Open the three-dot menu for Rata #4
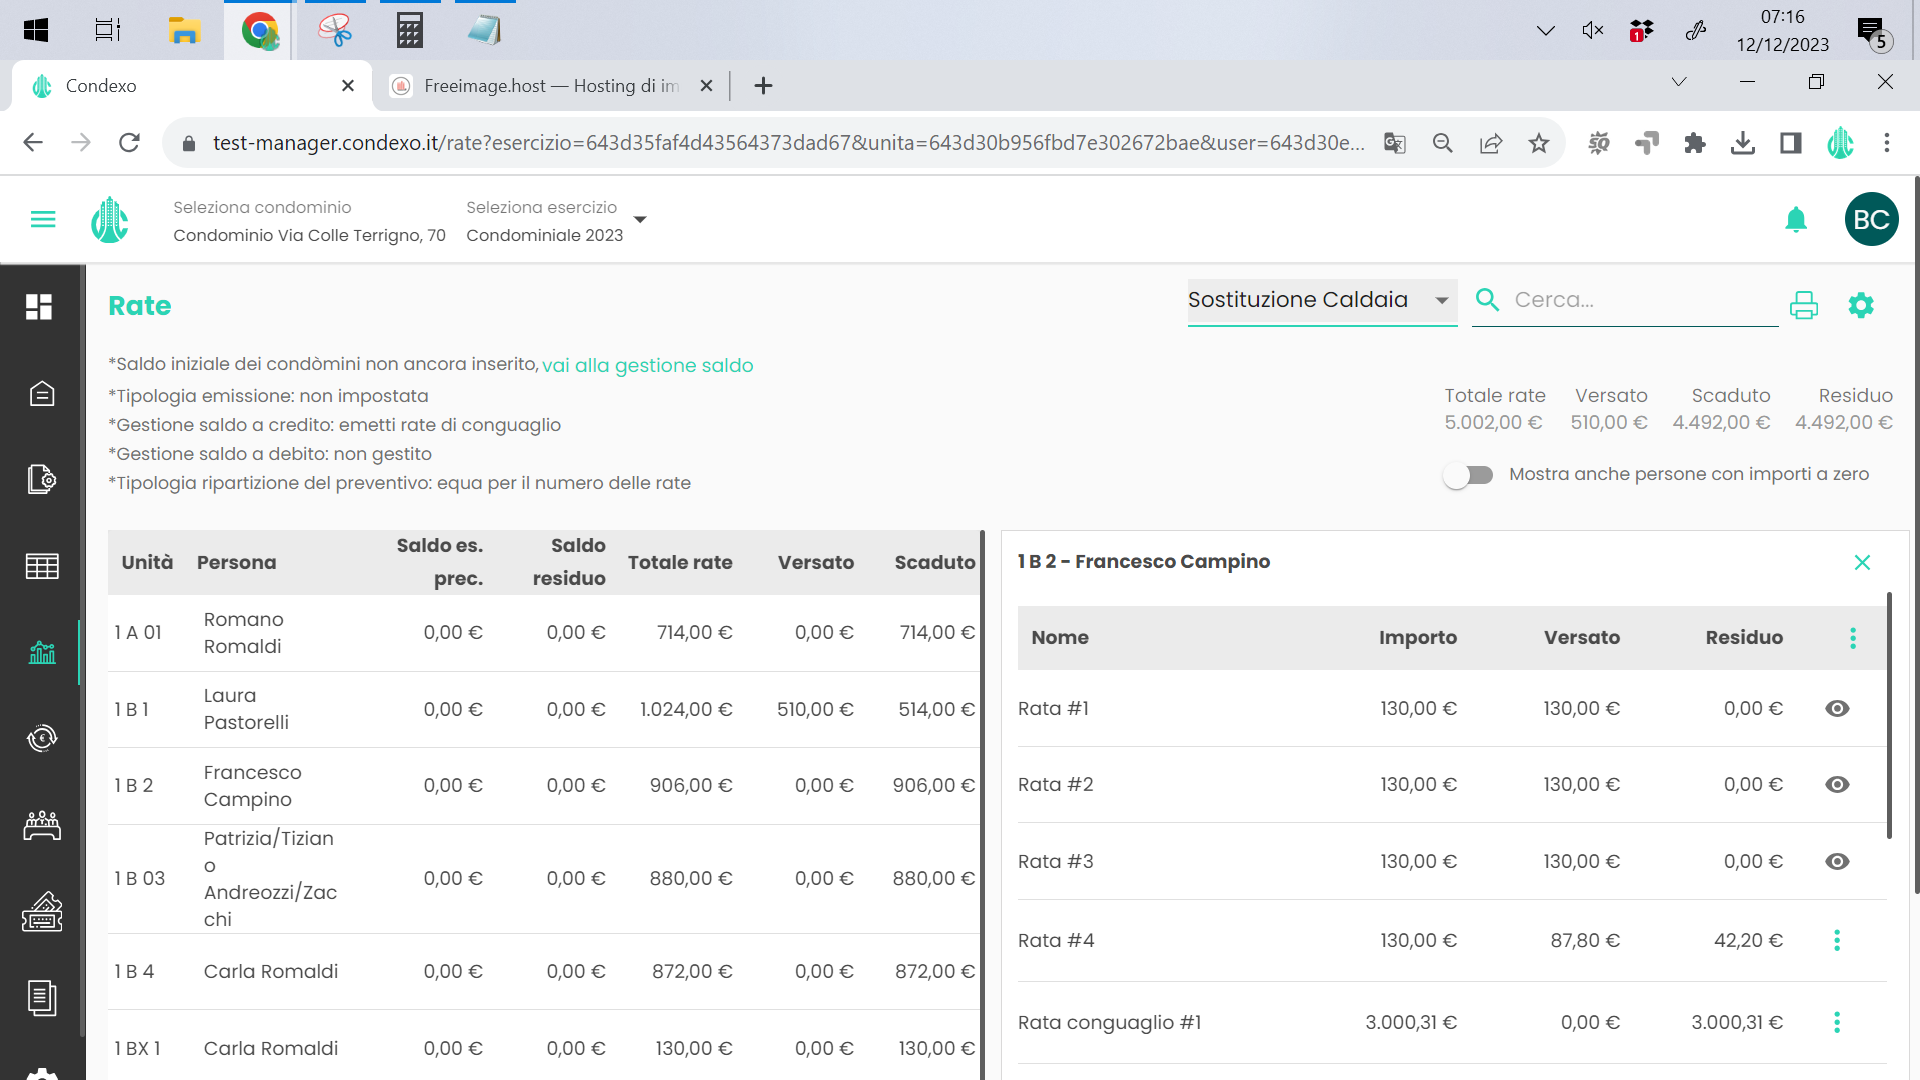Image resolution: width=1920 pixels, height=1080 pixels. coord(1837,940)
